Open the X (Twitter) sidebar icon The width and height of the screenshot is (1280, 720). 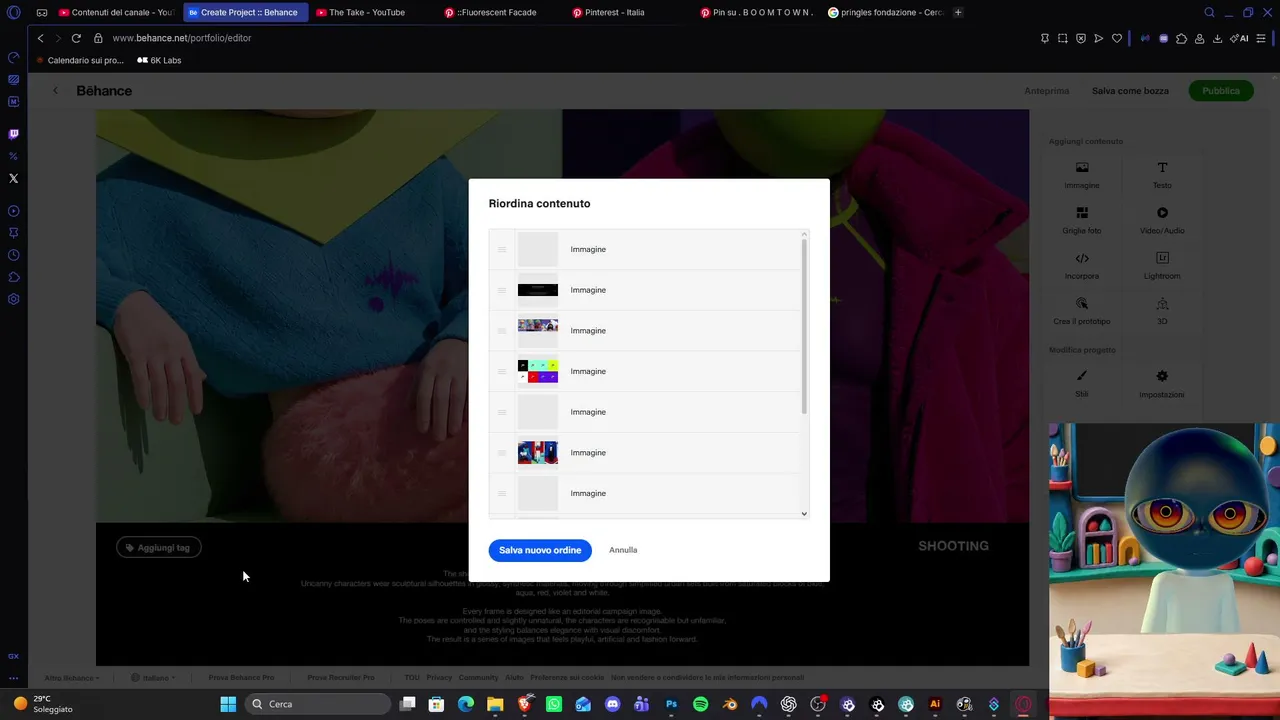pos(13,179)
